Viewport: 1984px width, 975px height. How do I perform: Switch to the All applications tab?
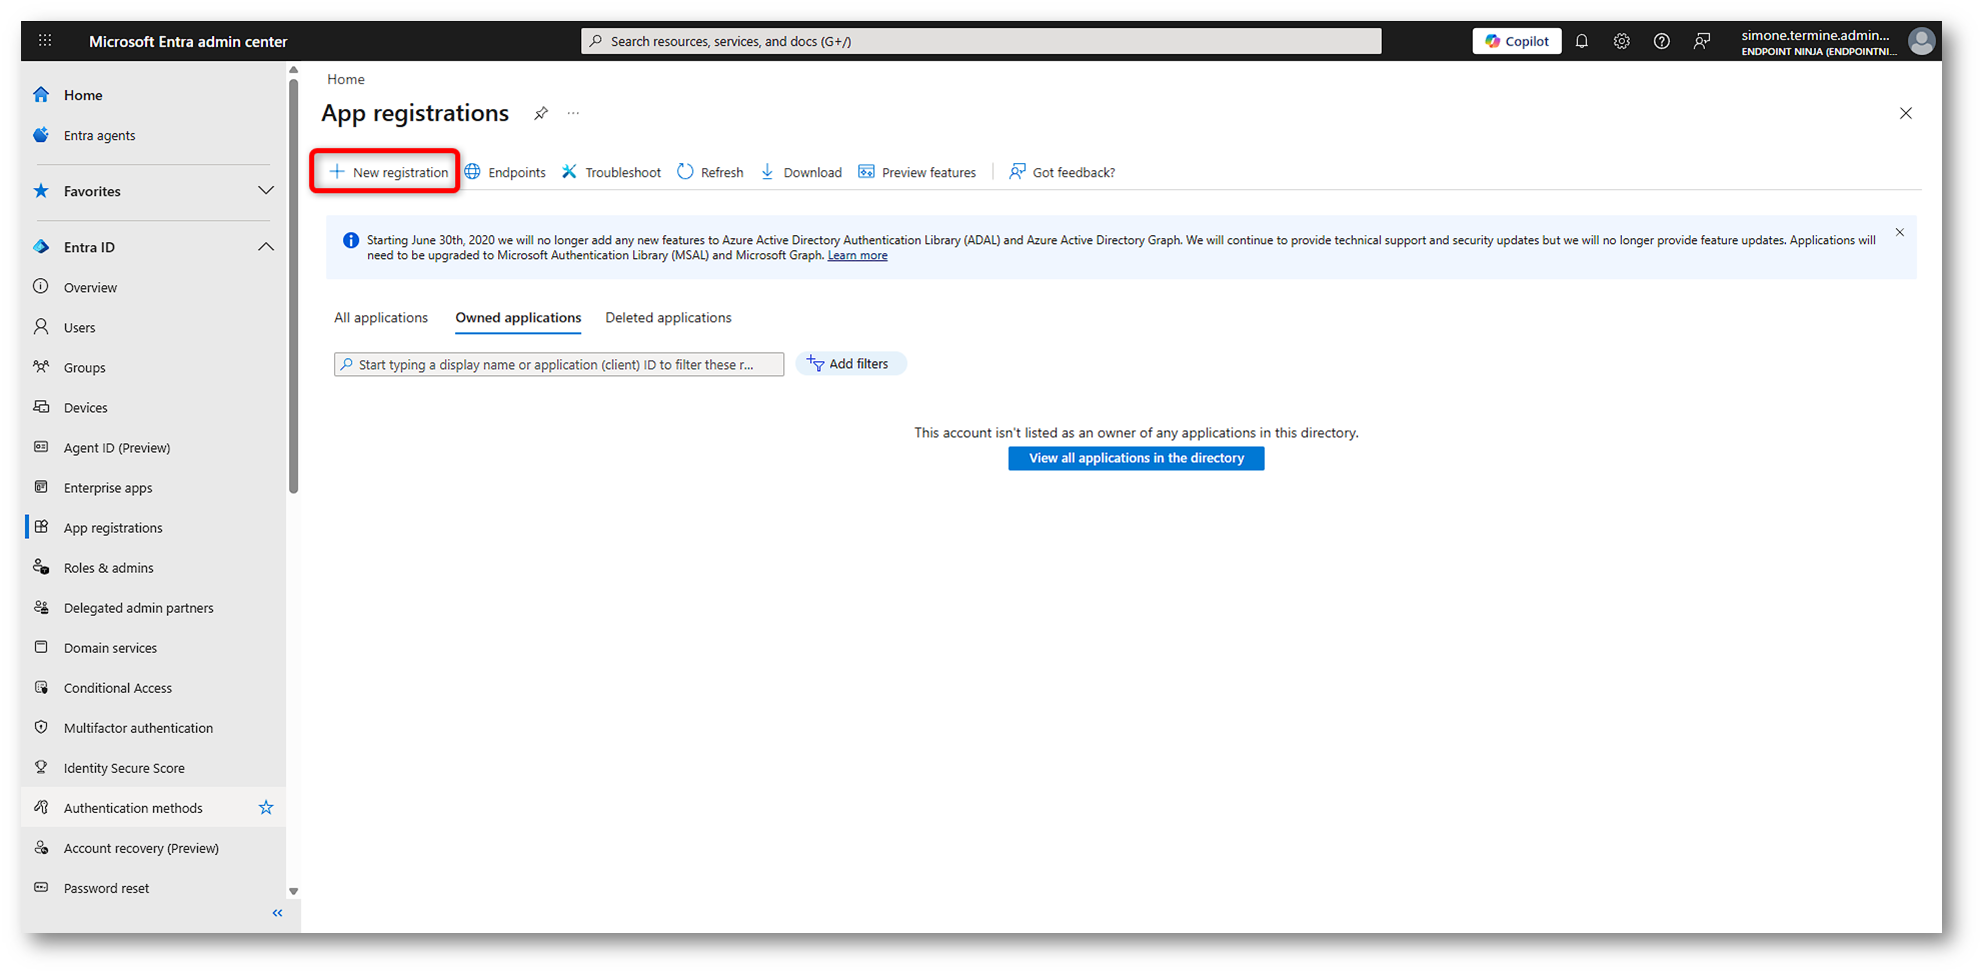pyautogui.click(x=381, y=318)
